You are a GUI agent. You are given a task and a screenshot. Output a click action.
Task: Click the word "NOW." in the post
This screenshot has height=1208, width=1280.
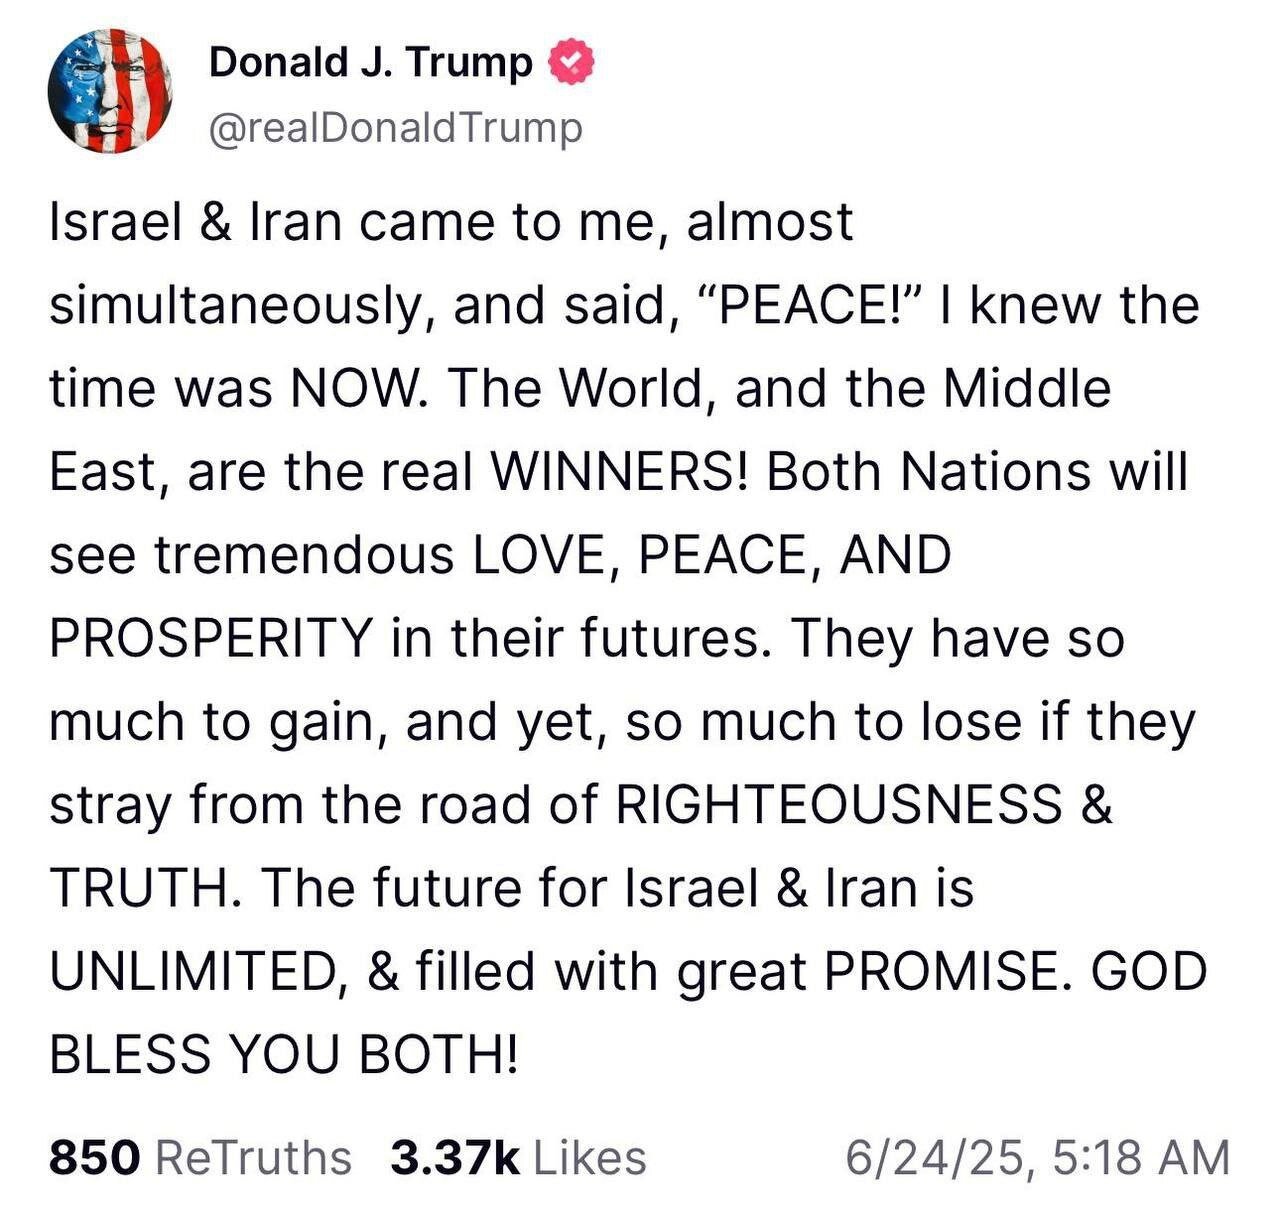[x=361, y=388]
